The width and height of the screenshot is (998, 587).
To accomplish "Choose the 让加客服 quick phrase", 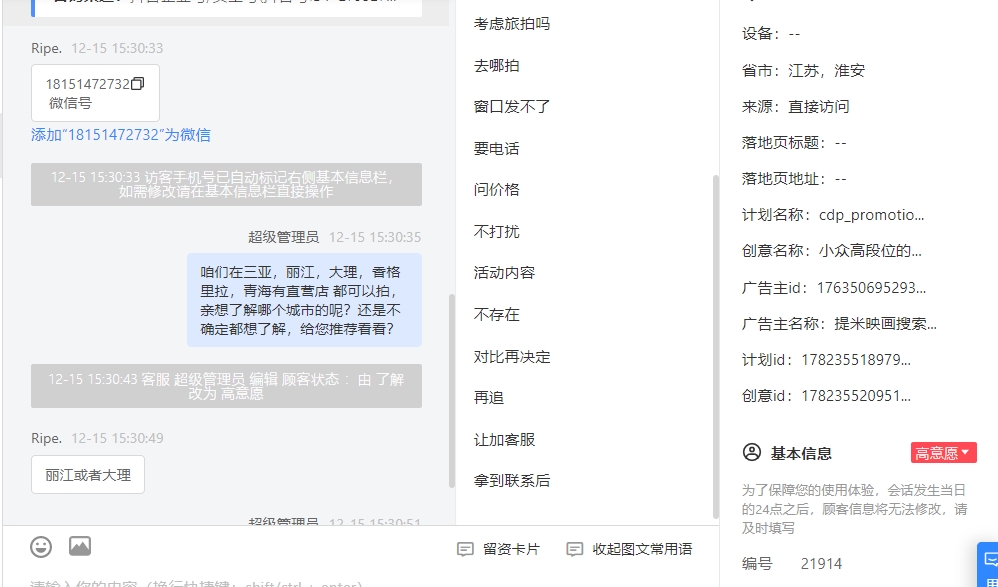I will point(504,439).
